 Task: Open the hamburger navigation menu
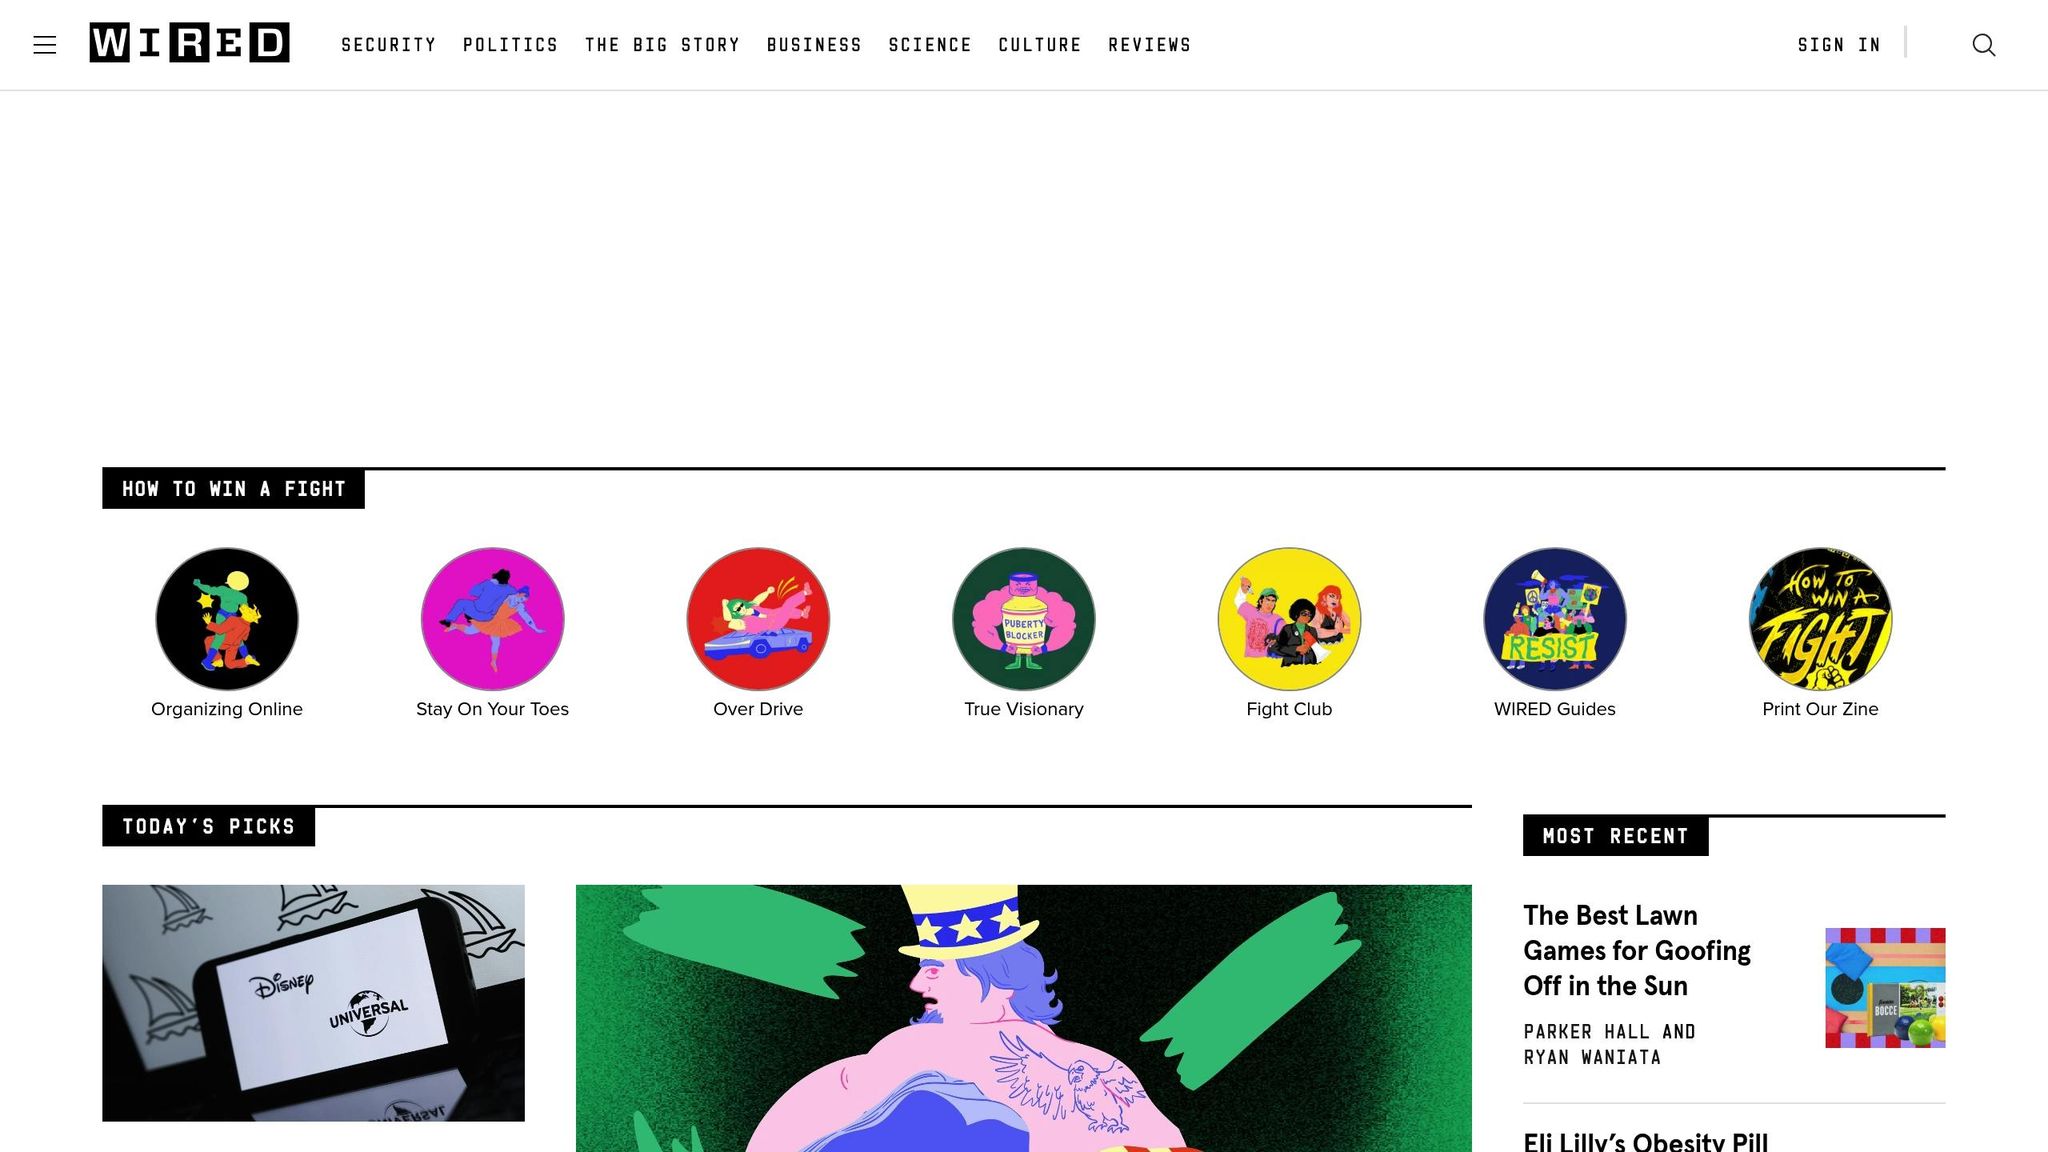[x=45, y=45]
